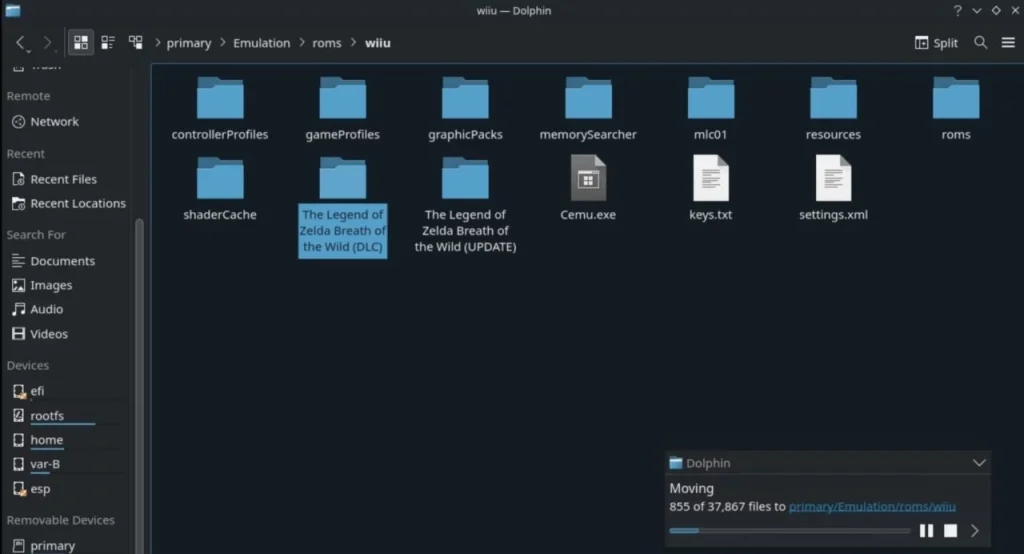Open the search tool
Viewport: 1024px width, 554px height.
click(x=980, y=43)
